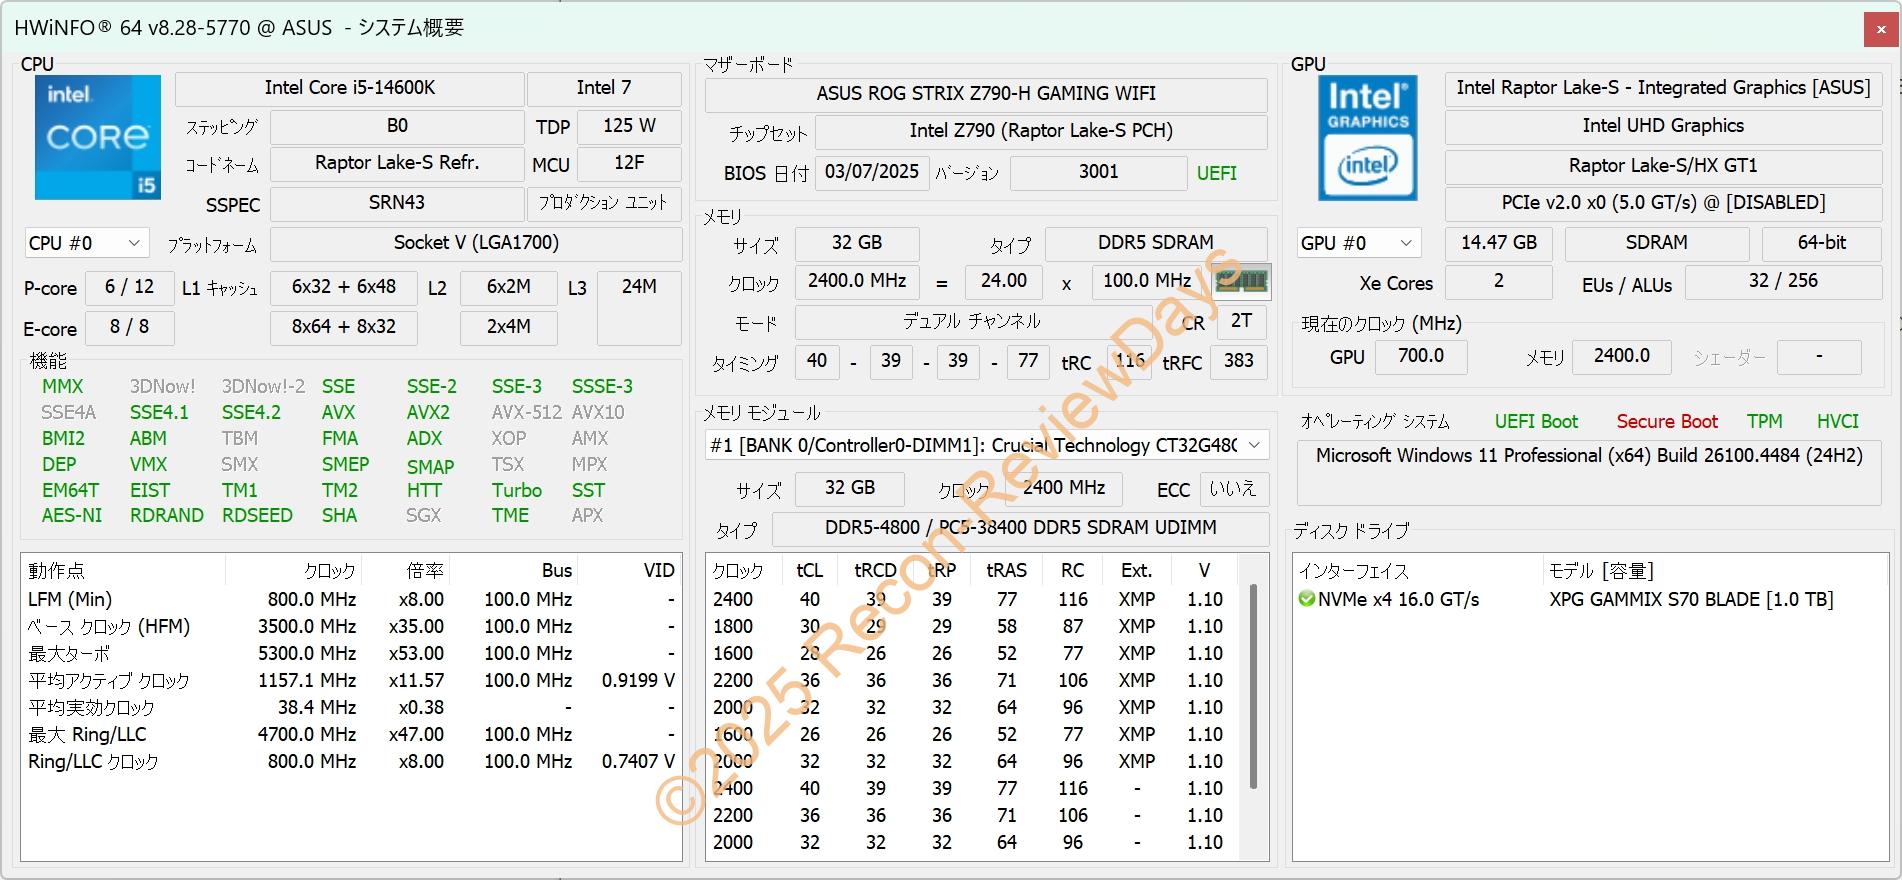
Task: Click the Intel UHD Graphics name field
Action: point(1662,126)
